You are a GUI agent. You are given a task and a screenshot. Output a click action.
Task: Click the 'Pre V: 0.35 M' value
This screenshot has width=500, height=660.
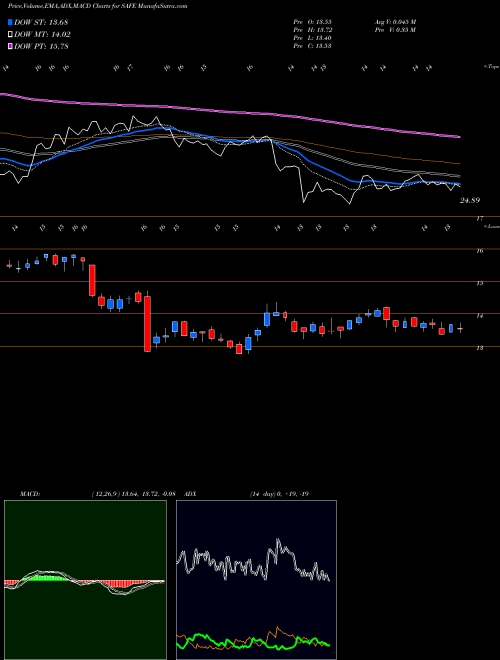(x=395, y=30)
